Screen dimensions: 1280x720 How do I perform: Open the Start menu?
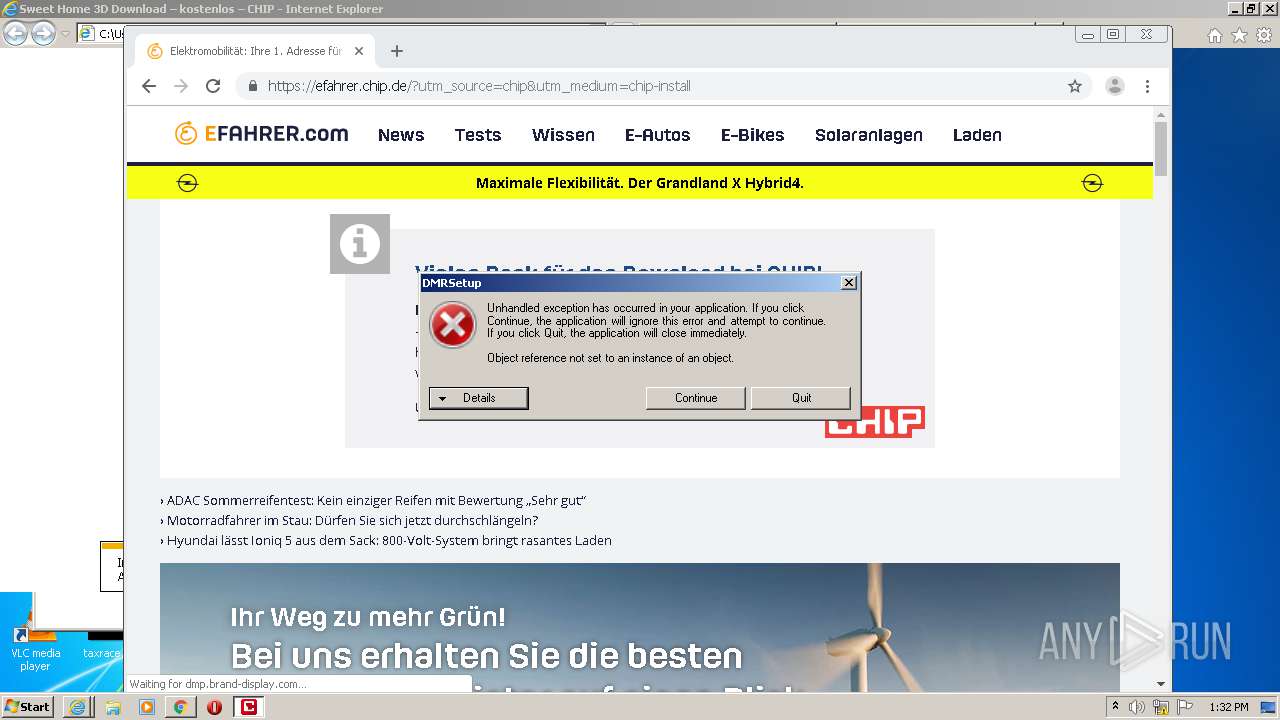(x=27, y=707)
